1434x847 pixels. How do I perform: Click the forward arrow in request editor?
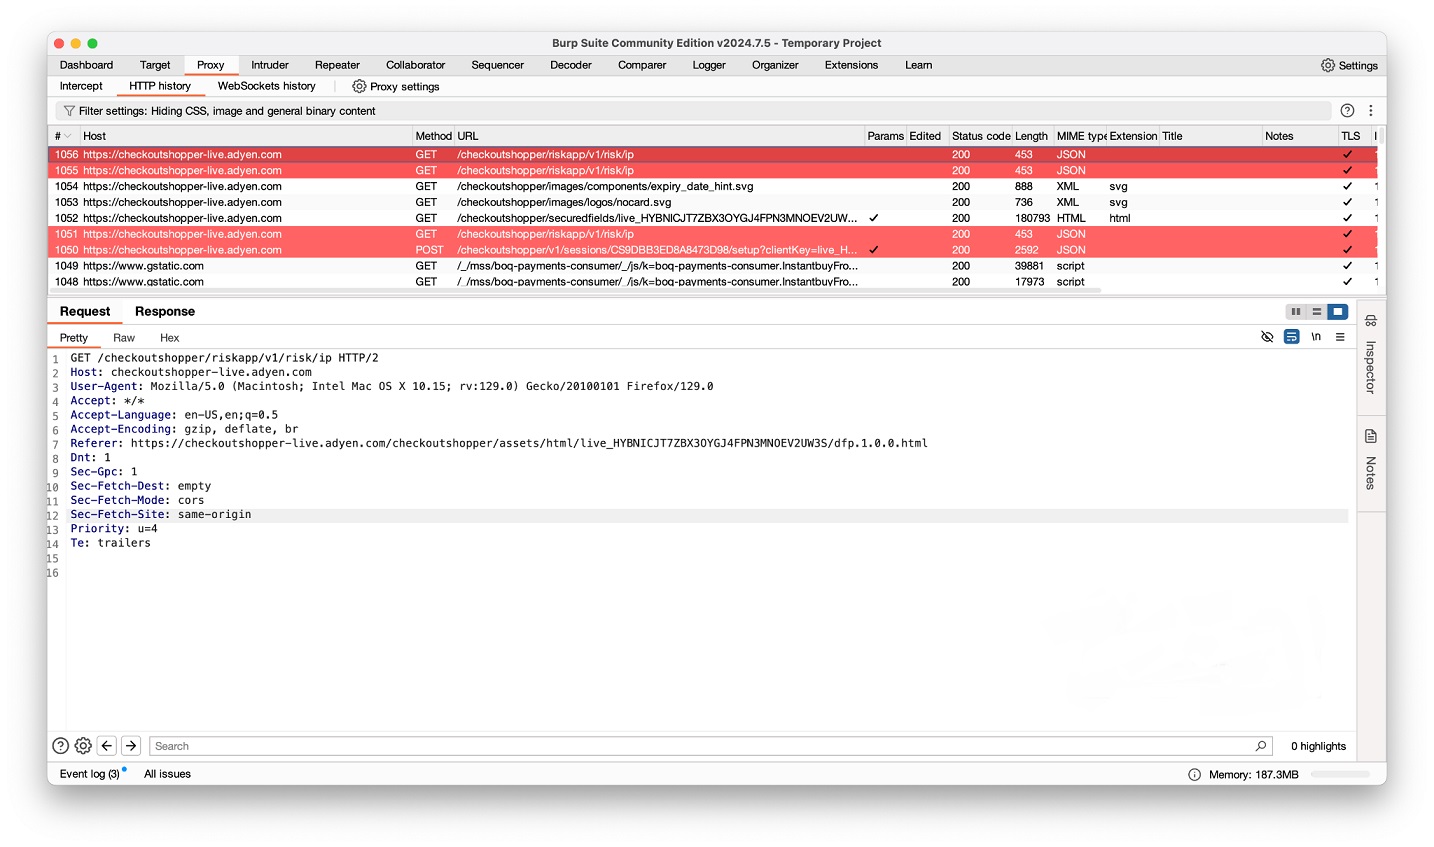(130, 745)
